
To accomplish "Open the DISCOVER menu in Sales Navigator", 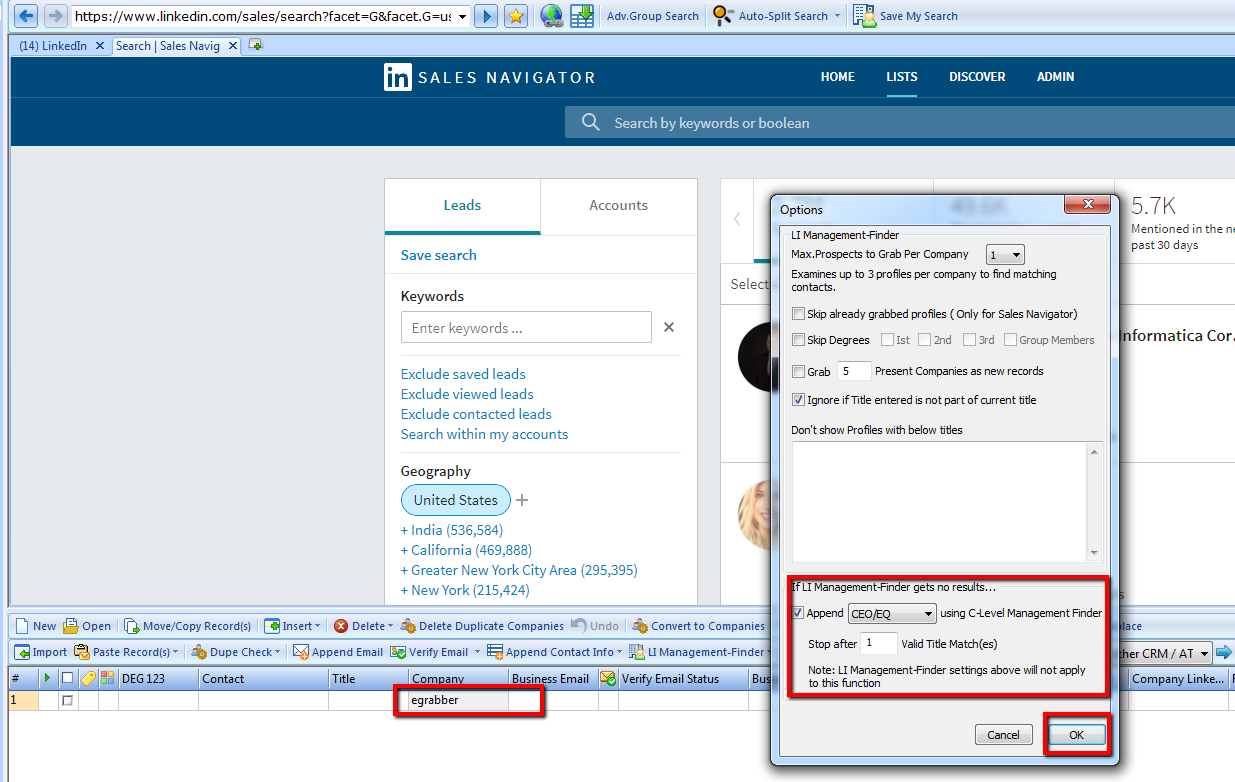I will (x=977, y=77).
